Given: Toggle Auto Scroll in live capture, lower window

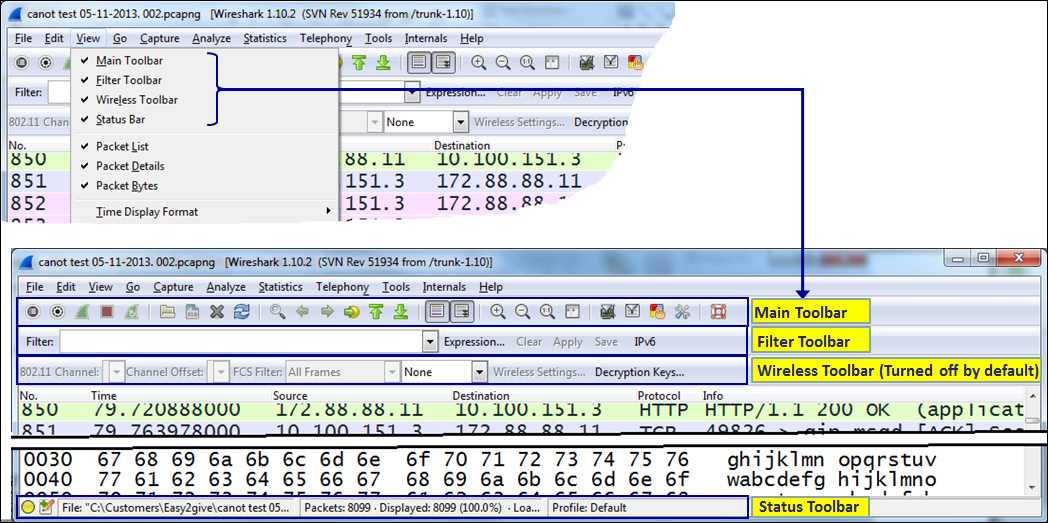Looking at the screenshot, I should click(x=462, y=311).
